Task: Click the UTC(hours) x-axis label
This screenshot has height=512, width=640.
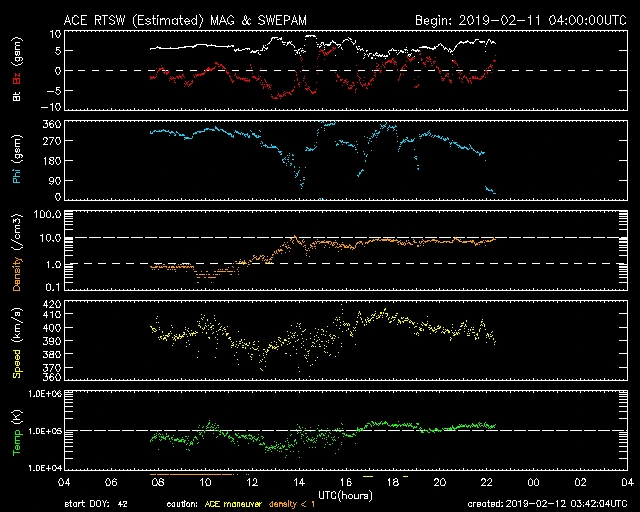Action: (346, 493)
